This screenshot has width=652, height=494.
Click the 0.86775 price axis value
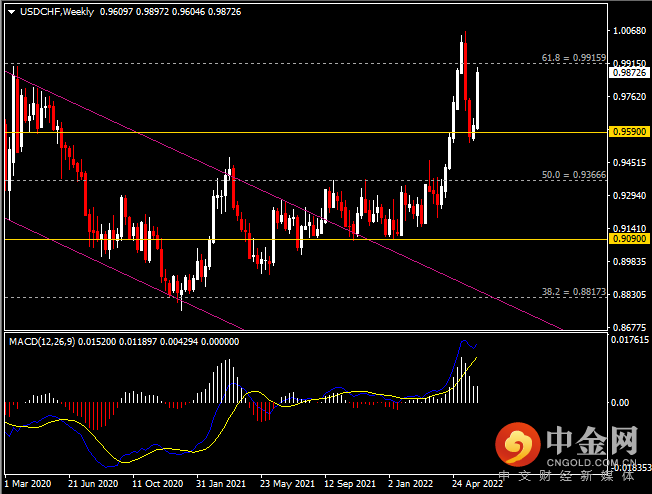630,328
